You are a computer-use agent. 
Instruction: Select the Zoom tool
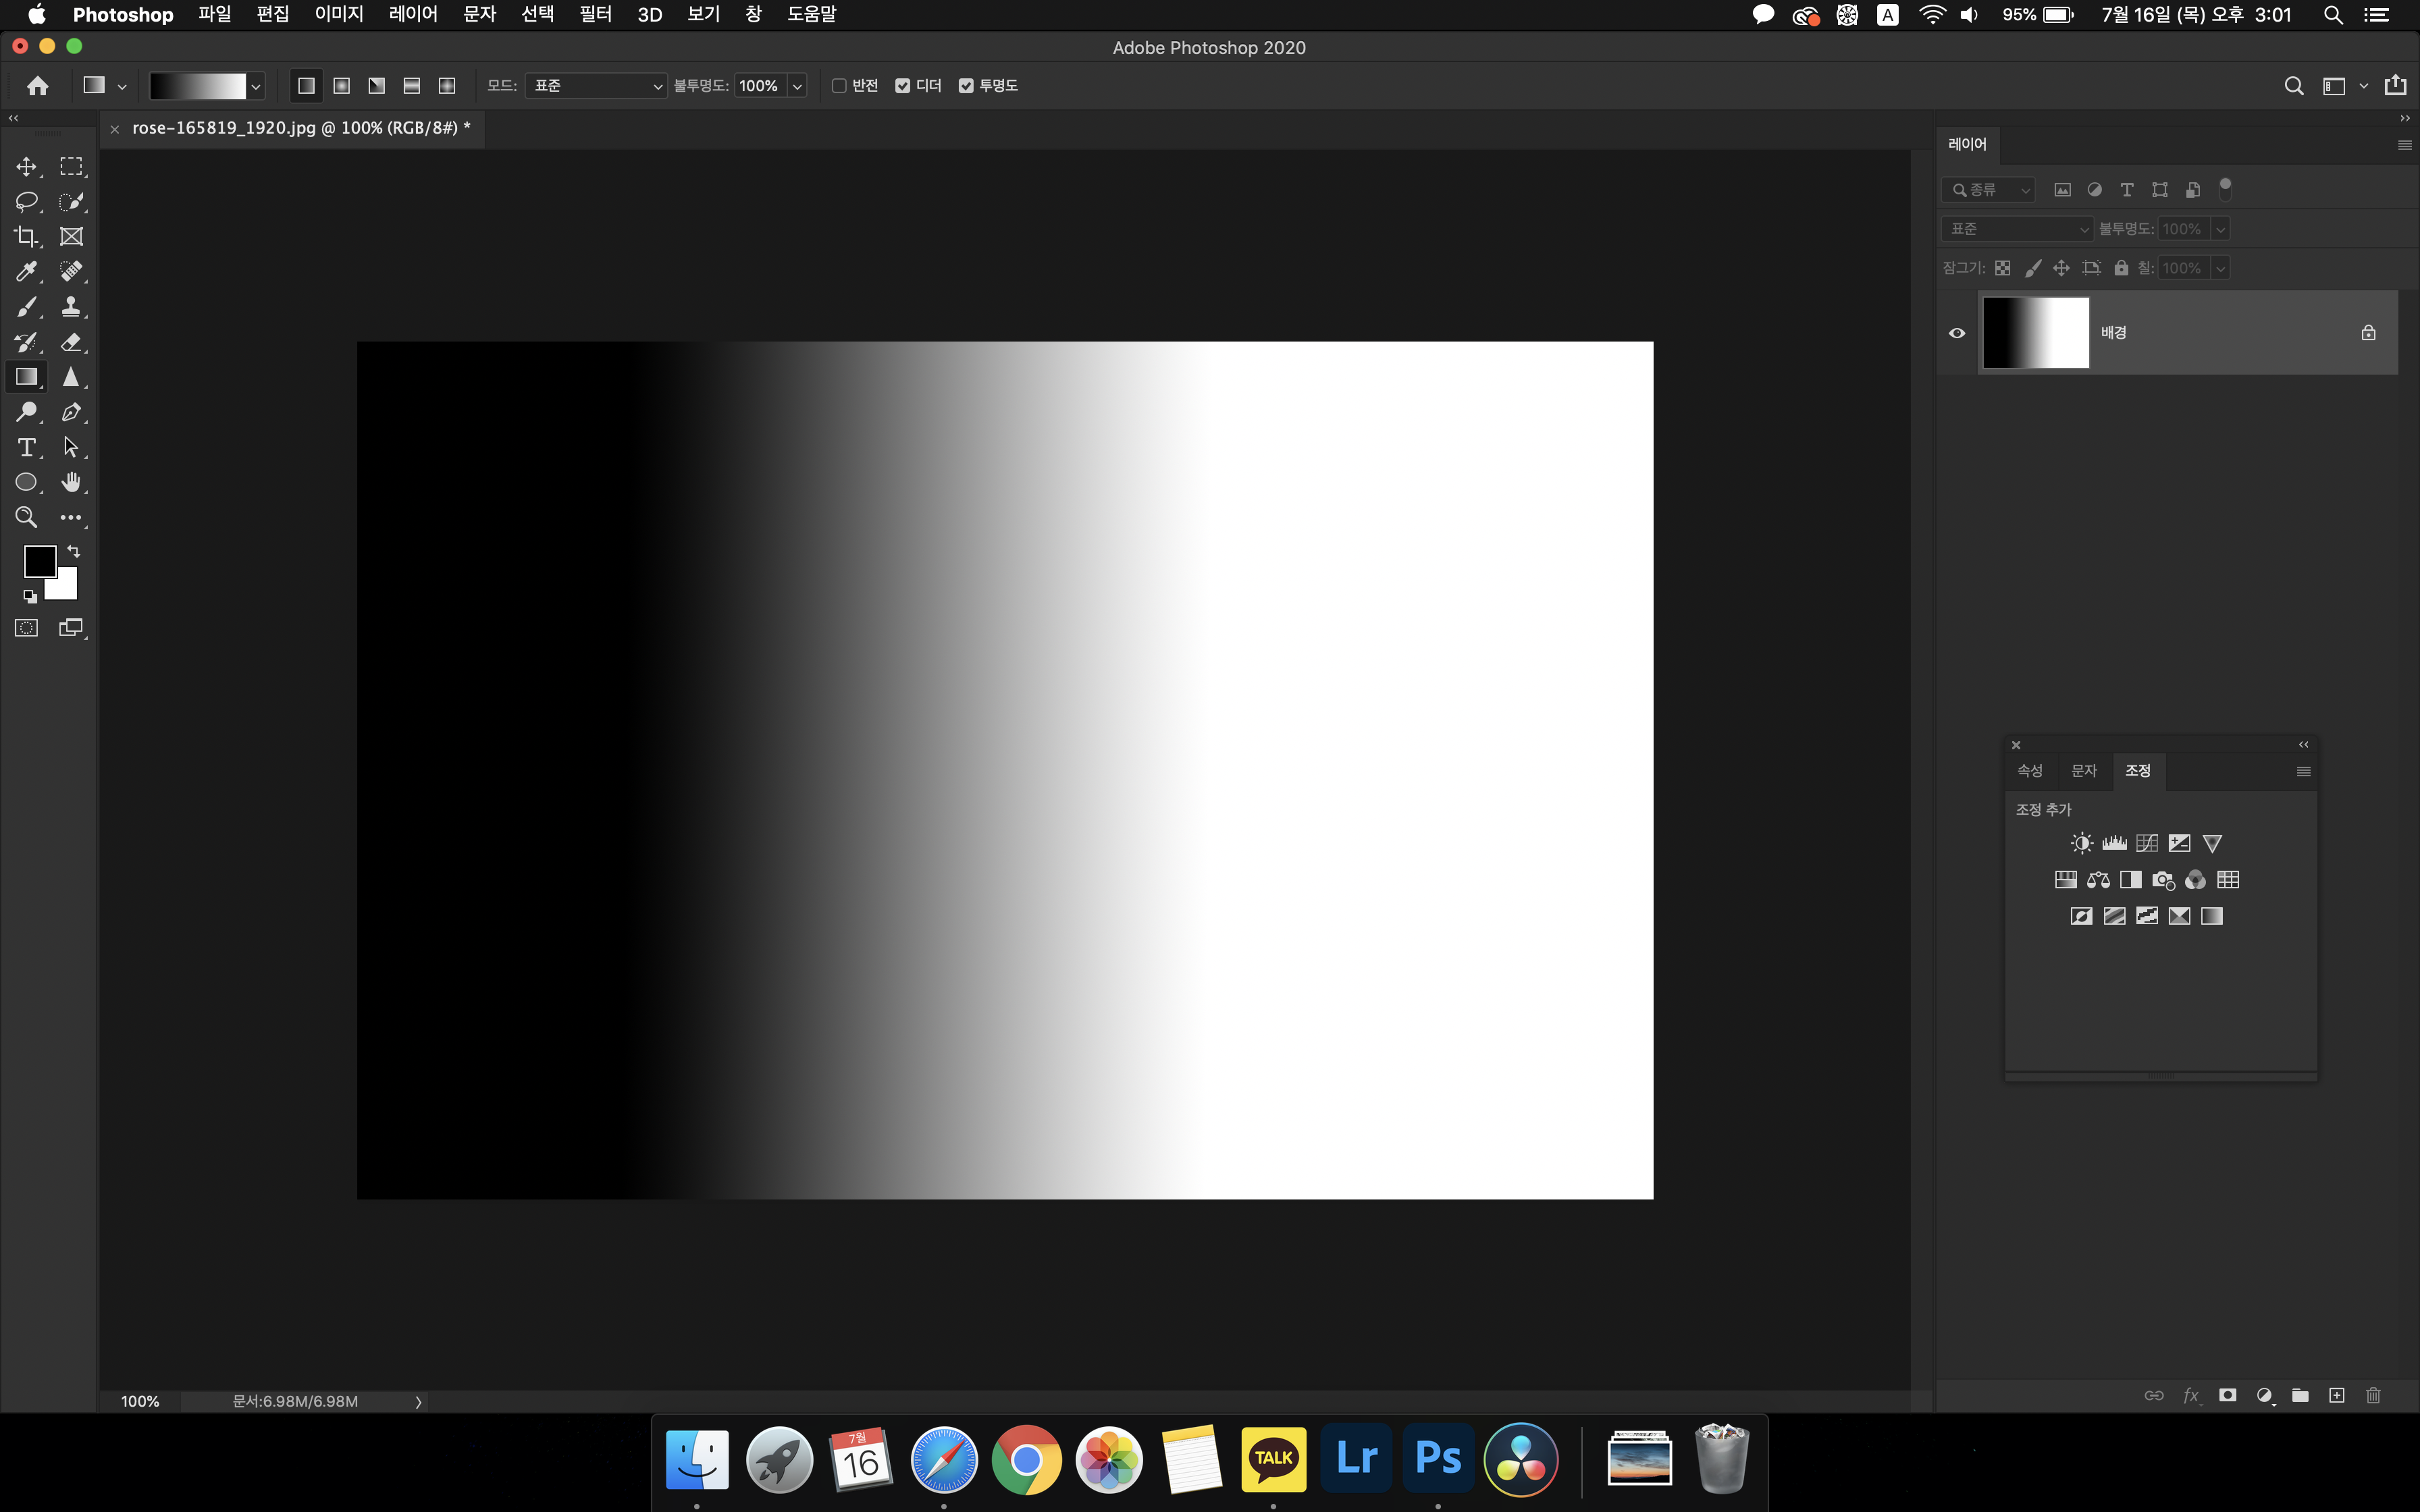click(x=26, y=517)
